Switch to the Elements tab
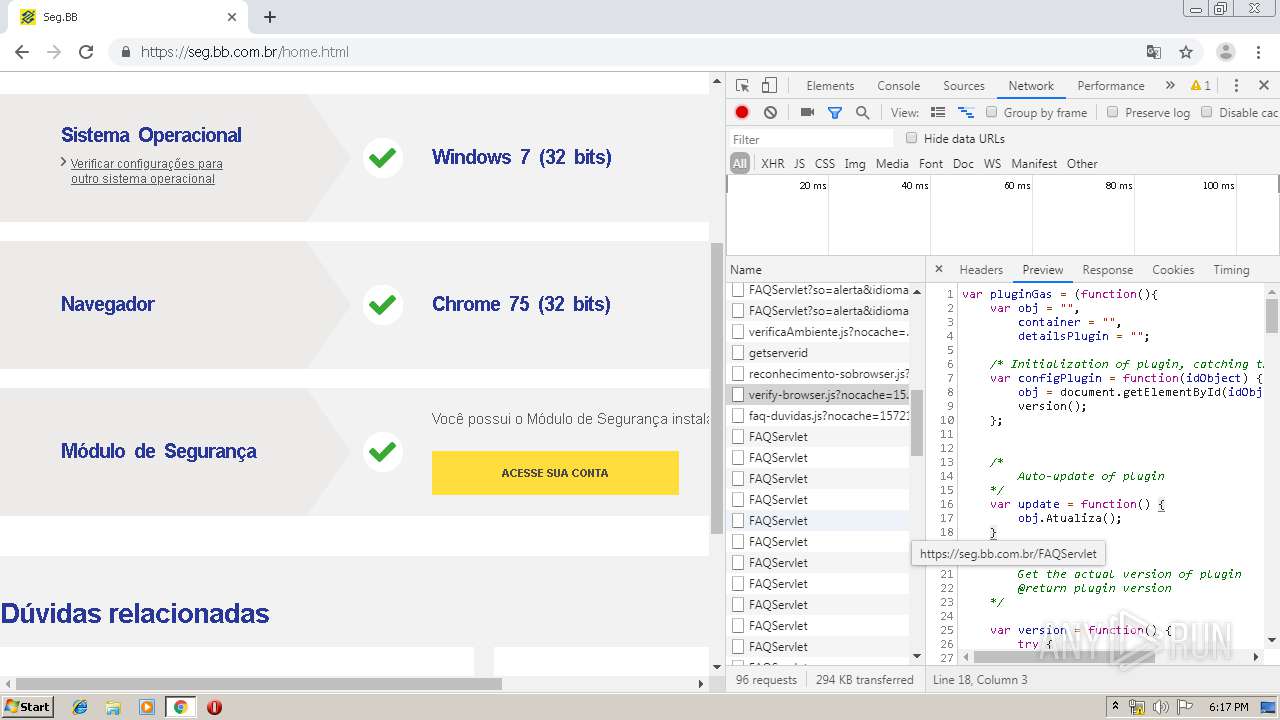Image resolution: width=1280 pixels, height=720 pixels. tap(830, 86)
